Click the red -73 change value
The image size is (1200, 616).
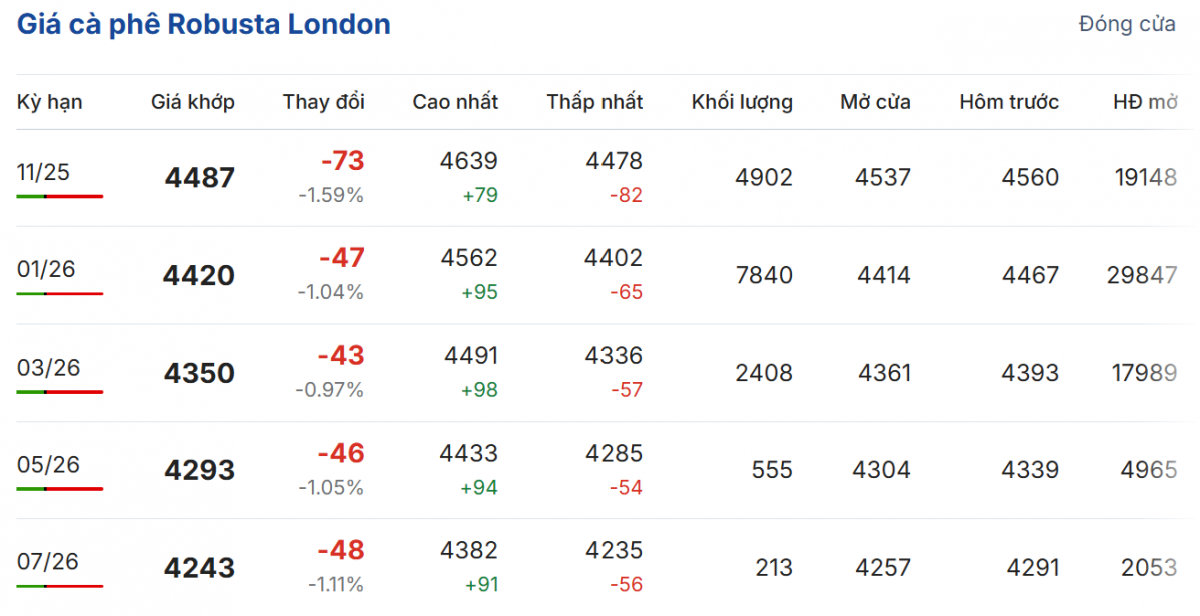click(342, 161)
